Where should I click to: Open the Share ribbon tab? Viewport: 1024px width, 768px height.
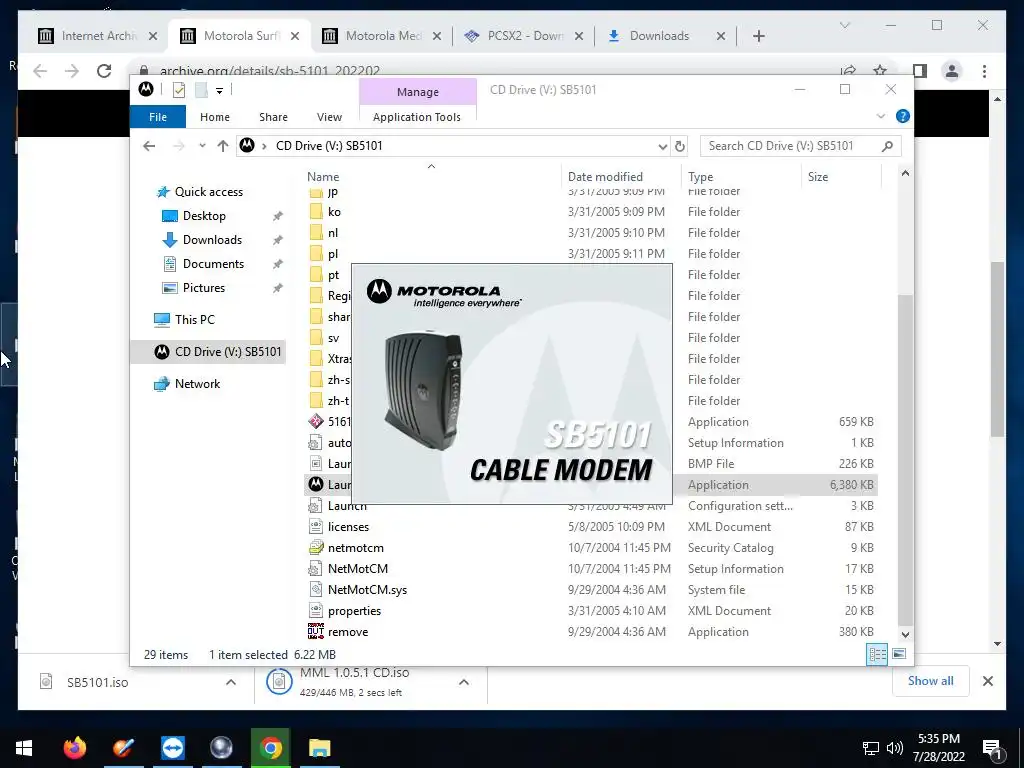273,117
